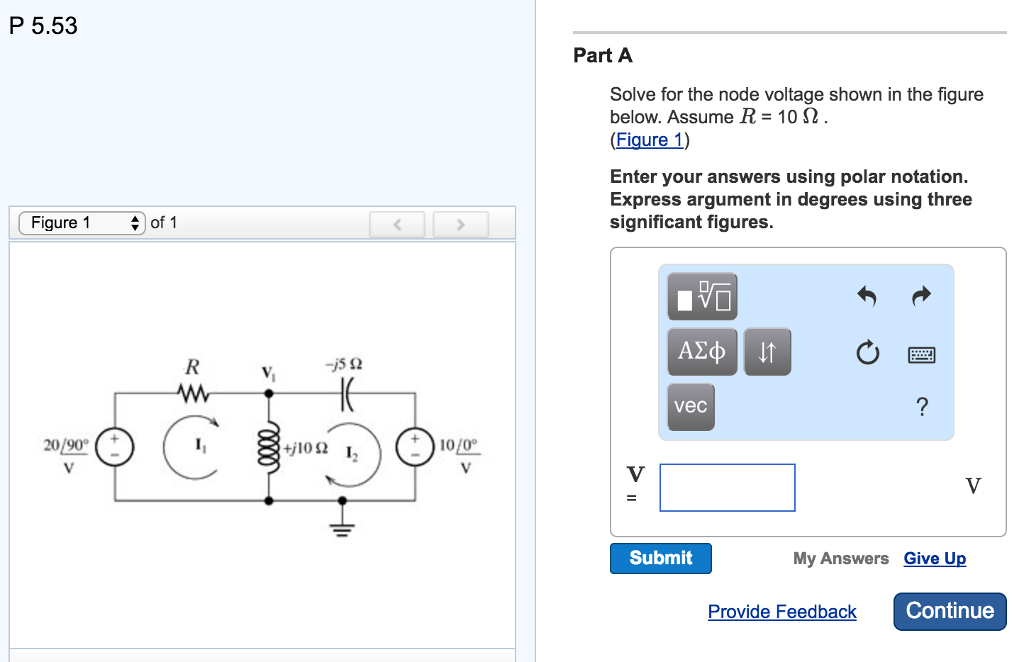1024x662 pixels.
Task: Open the keyboard shortcuts icon
Action: click(921, 354)
